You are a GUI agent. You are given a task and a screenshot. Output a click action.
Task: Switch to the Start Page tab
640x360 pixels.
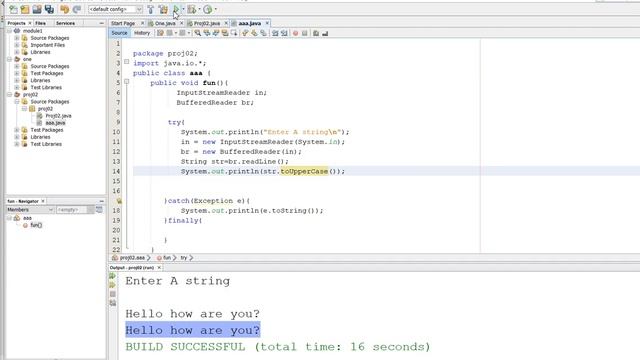123,23
